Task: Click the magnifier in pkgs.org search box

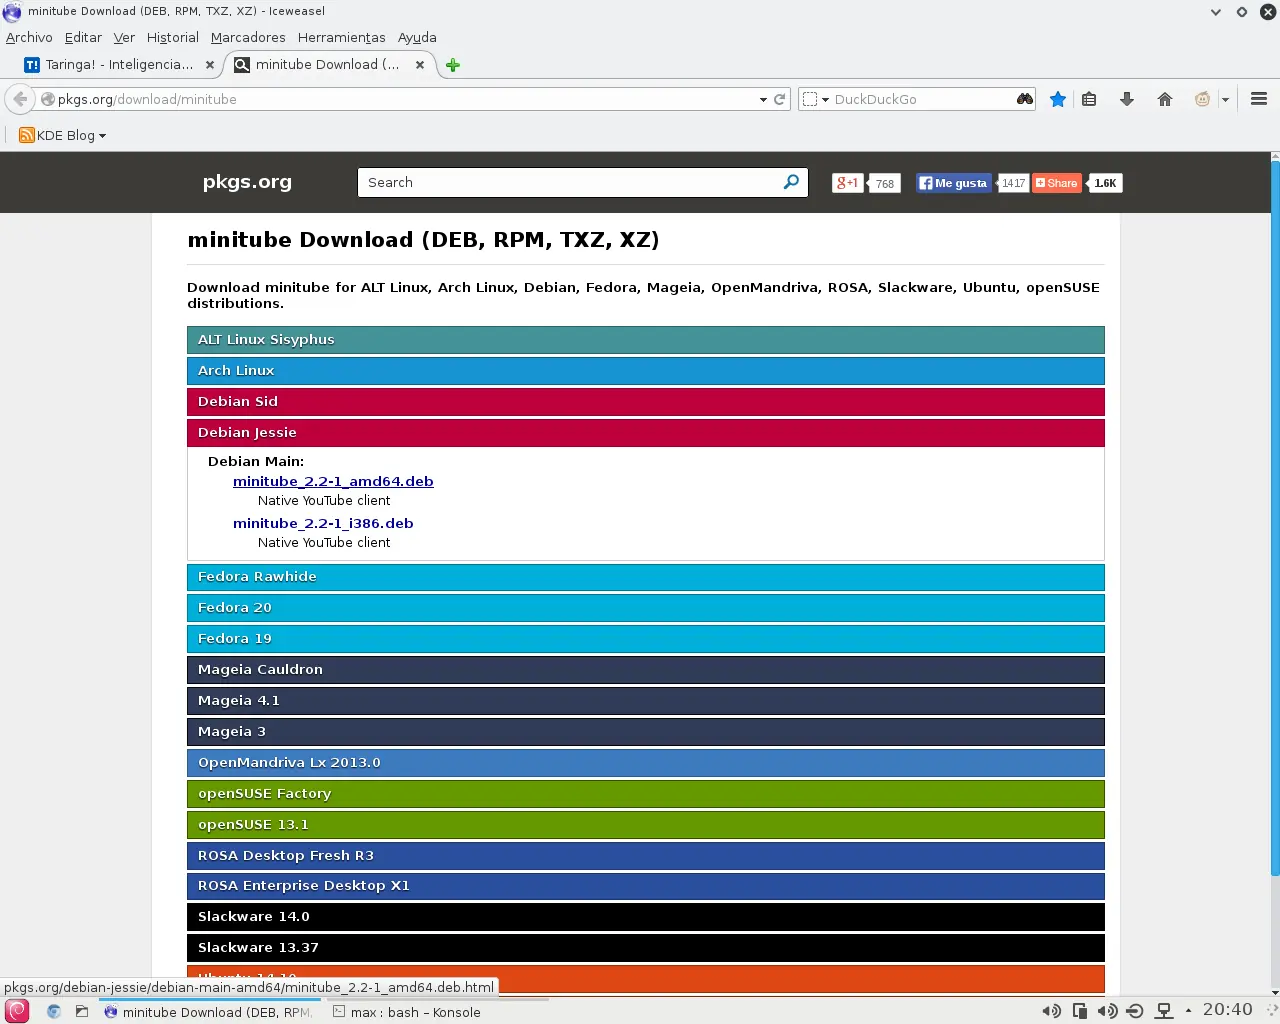Action: coord(791,182)
